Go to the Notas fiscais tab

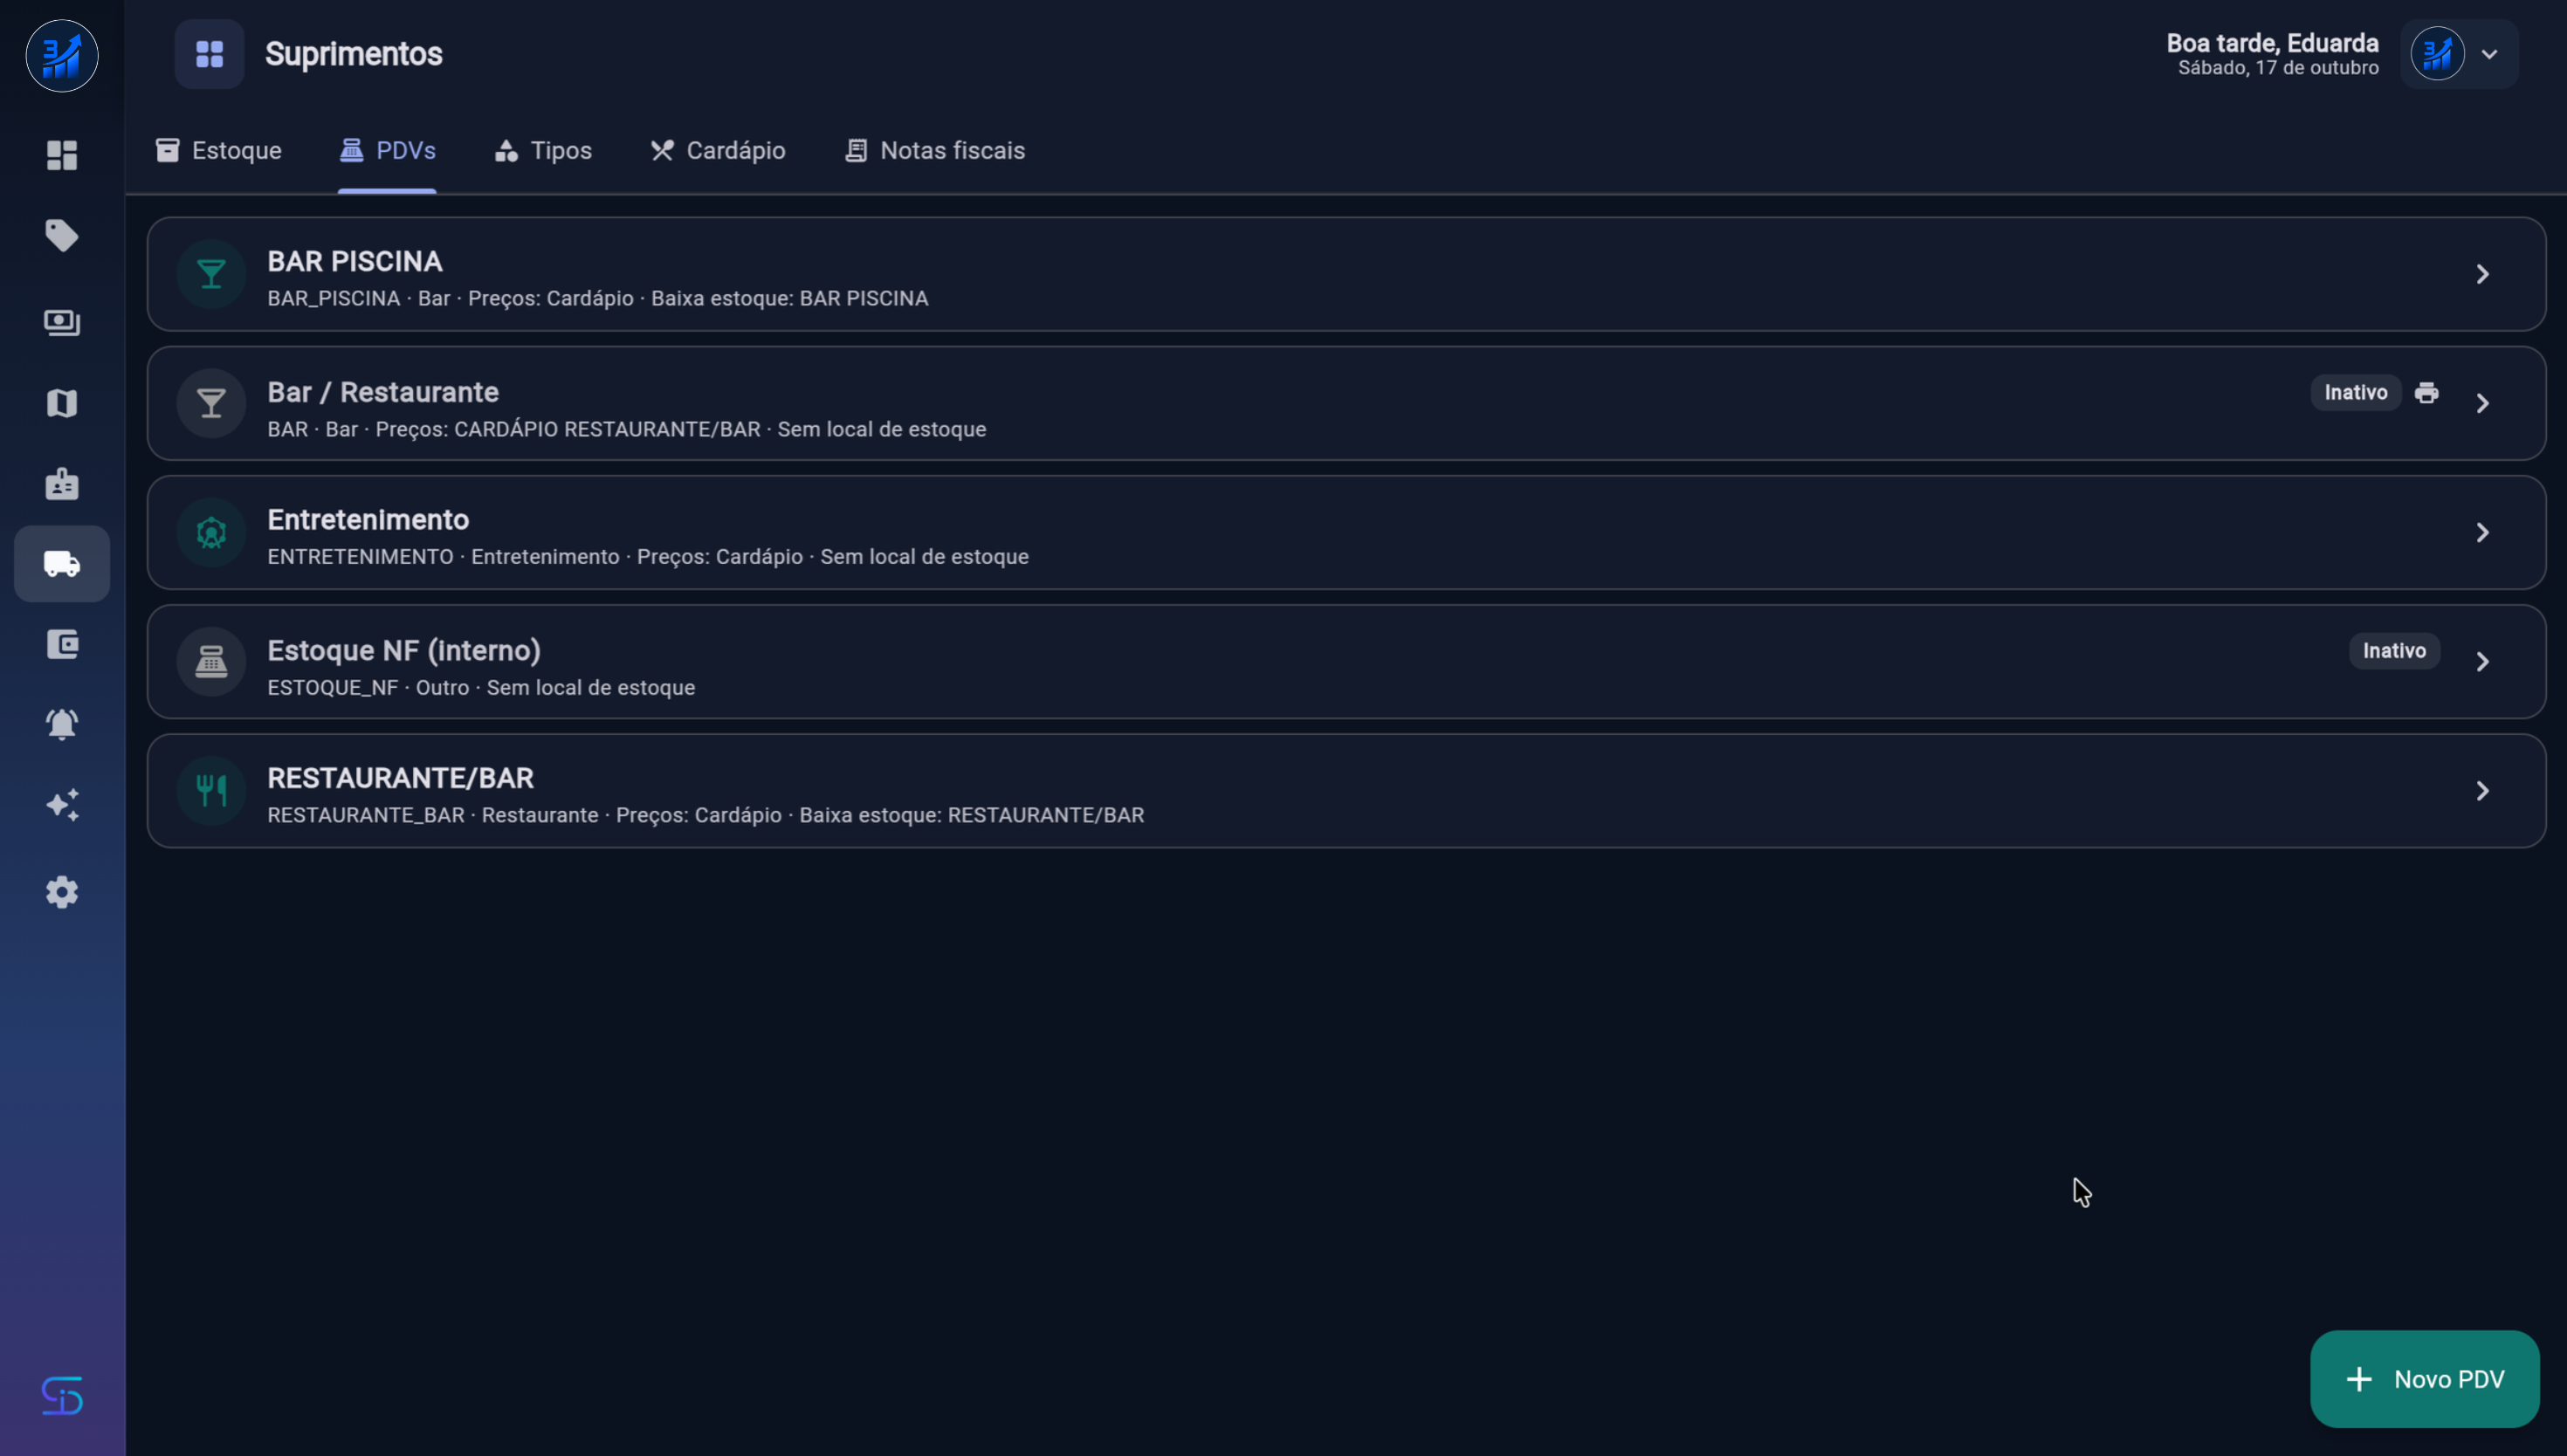pyautogui.click(x=935, y=151)
